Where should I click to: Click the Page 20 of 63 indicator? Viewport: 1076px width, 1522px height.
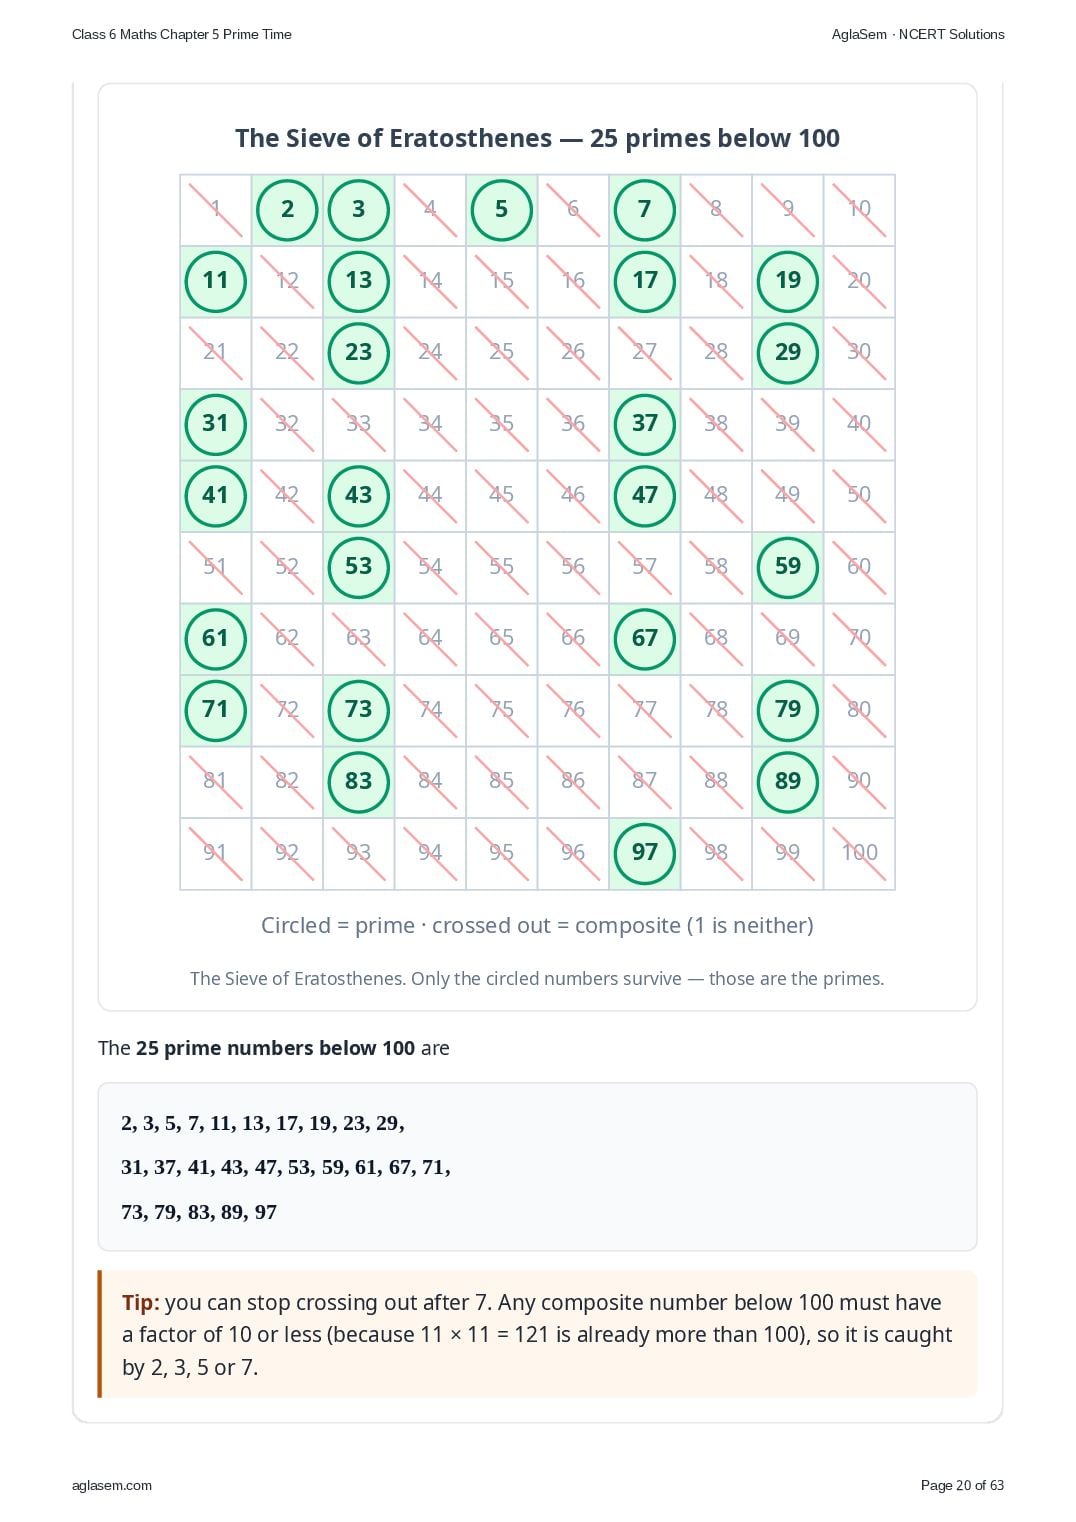962,1485
